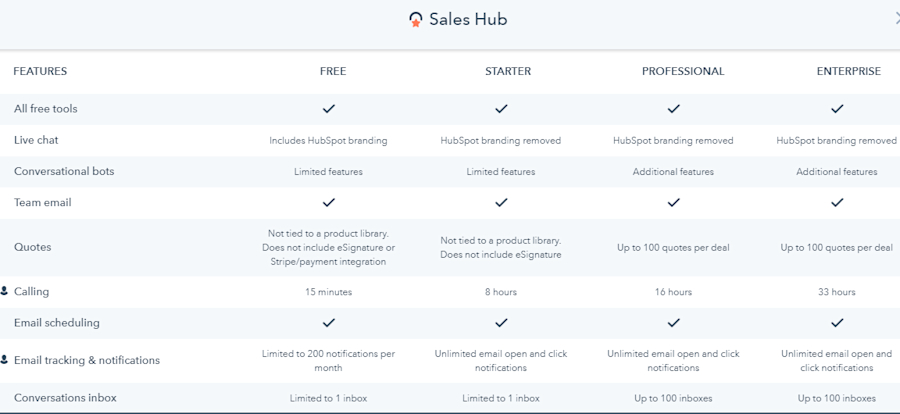The width and height of the screenshot is (900, 414).
Task: Click Starter's 'Limited features' bots cell
Action: coord(501,172)
